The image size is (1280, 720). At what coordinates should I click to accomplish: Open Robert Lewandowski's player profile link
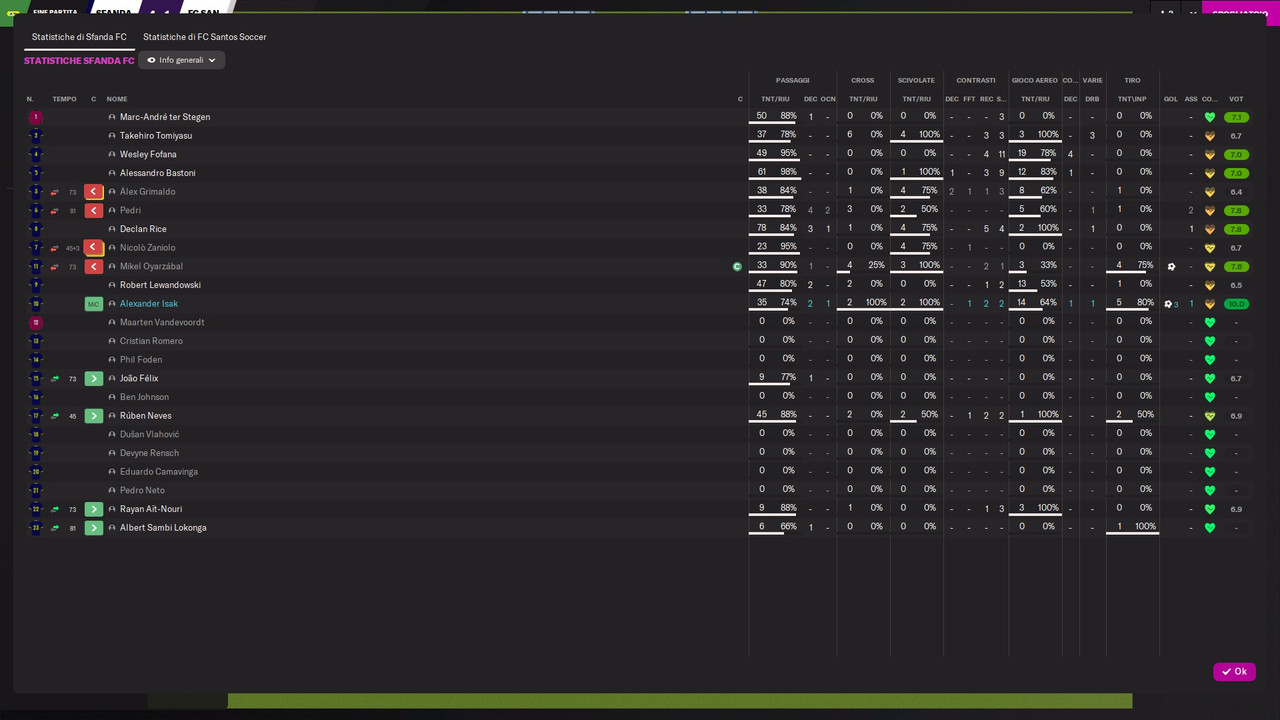160,285
